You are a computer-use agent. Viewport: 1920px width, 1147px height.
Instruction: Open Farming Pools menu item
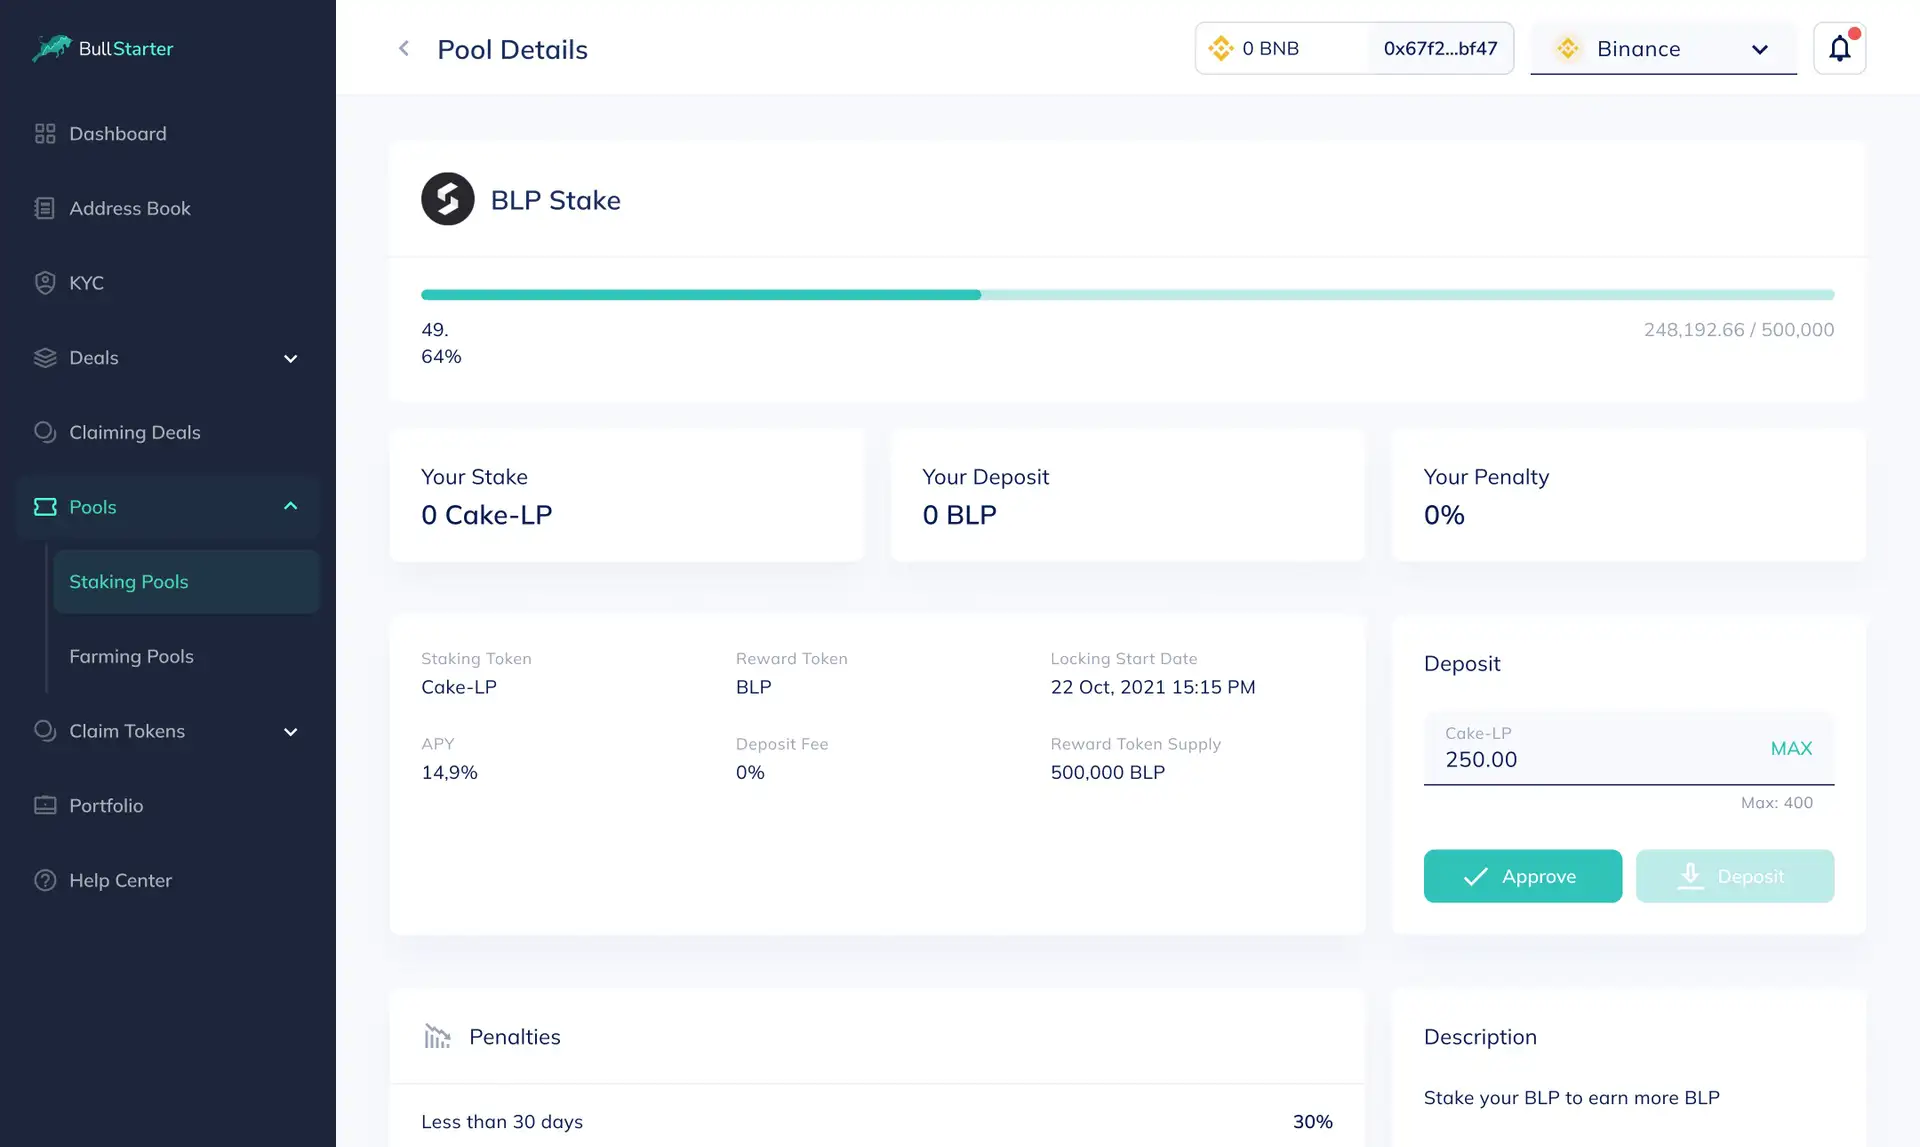(131, 656)
